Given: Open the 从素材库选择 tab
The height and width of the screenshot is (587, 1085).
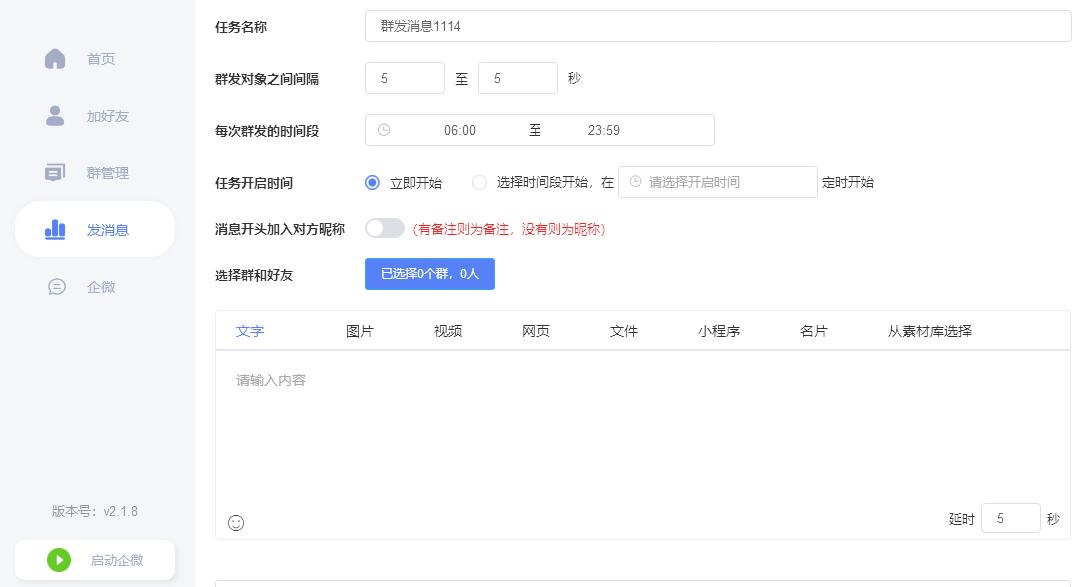Looking at the screenshot, I should 930,331.
